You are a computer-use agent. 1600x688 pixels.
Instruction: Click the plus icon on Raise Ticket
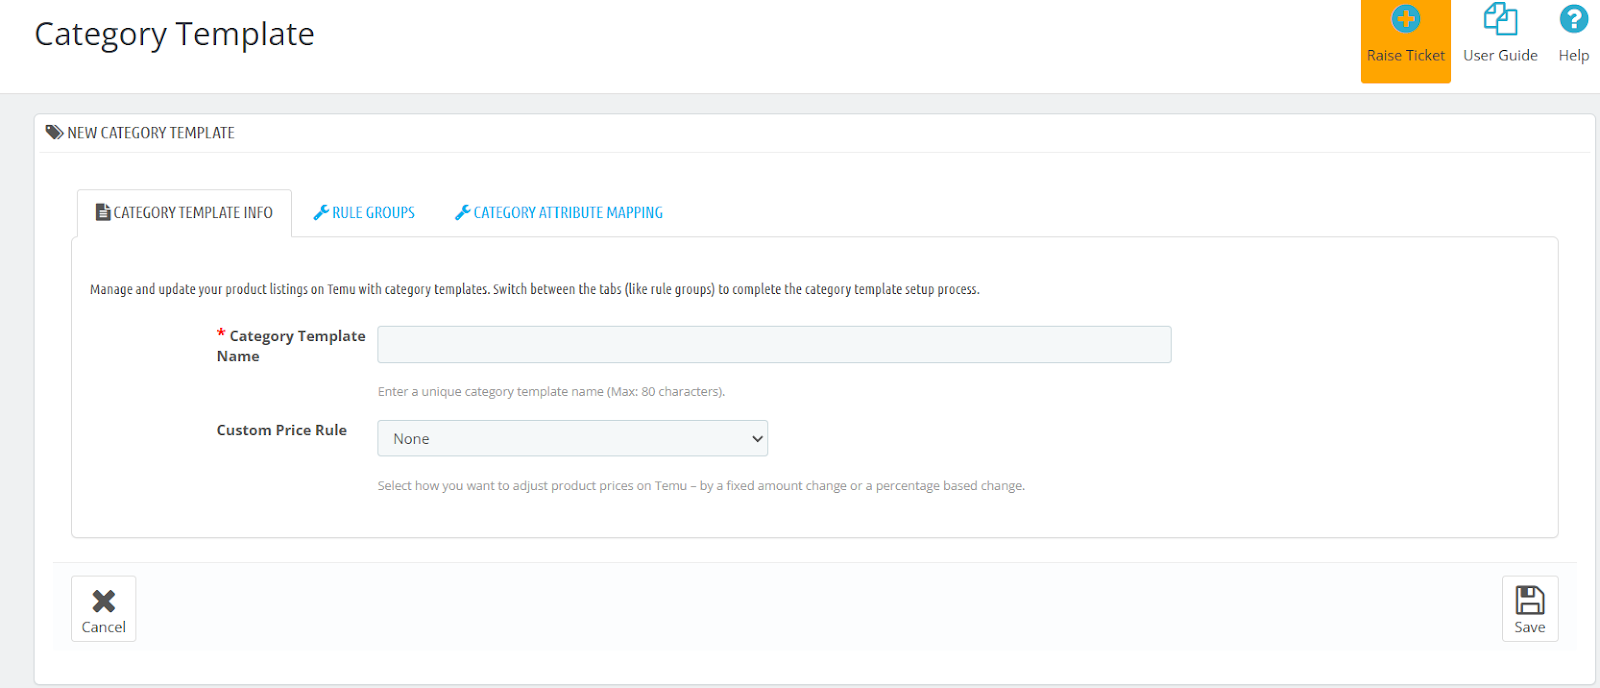1405,19
